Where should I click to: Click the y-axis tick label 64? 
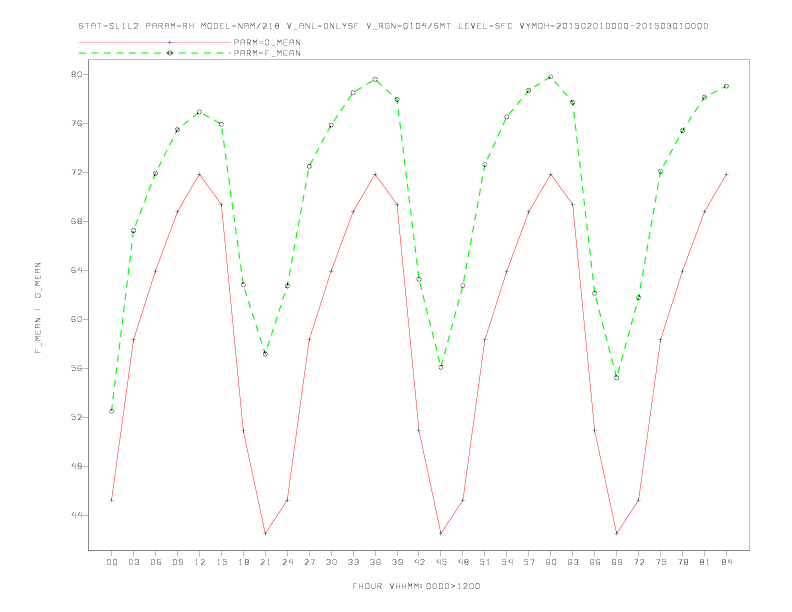pyautogui.click(x=77, y=270)
